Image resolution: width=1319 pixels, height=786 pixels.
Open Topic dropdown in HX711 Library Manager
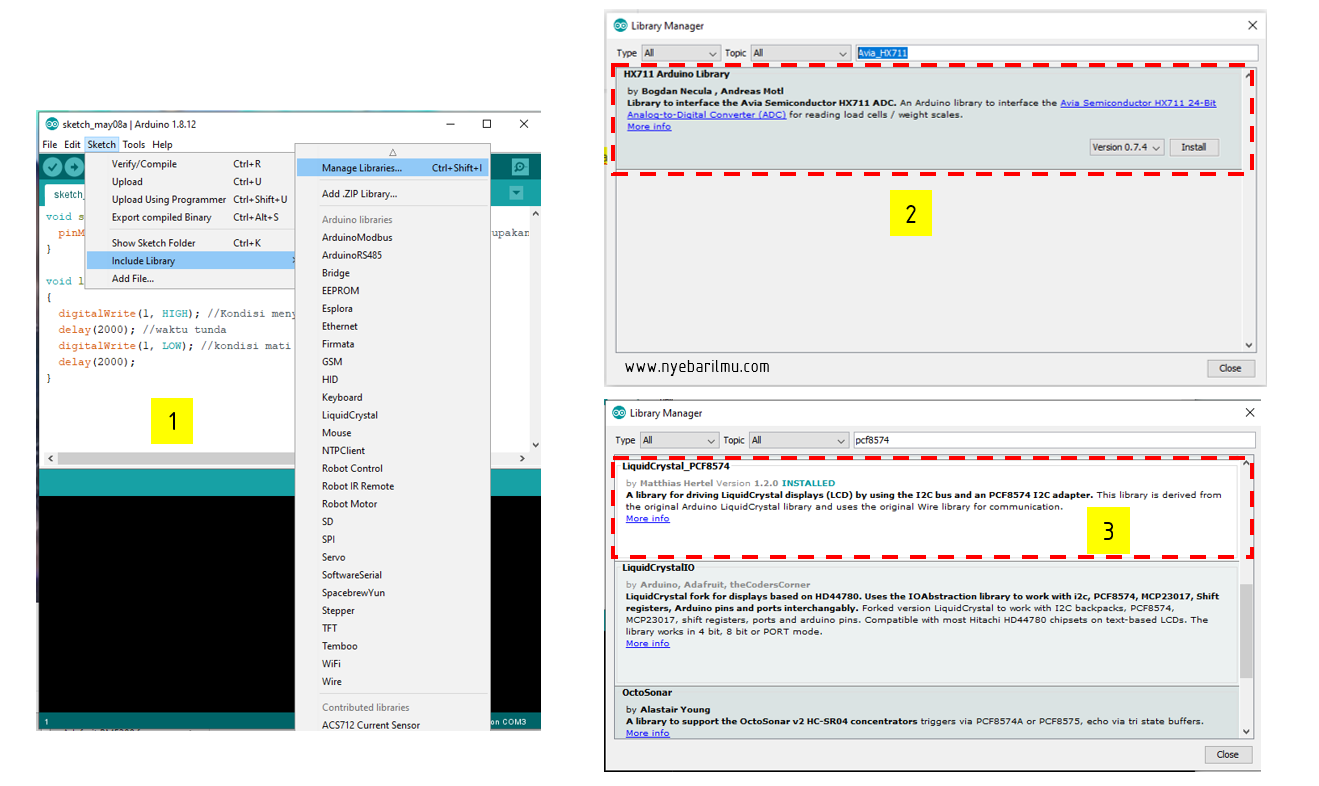click(800, 53)
